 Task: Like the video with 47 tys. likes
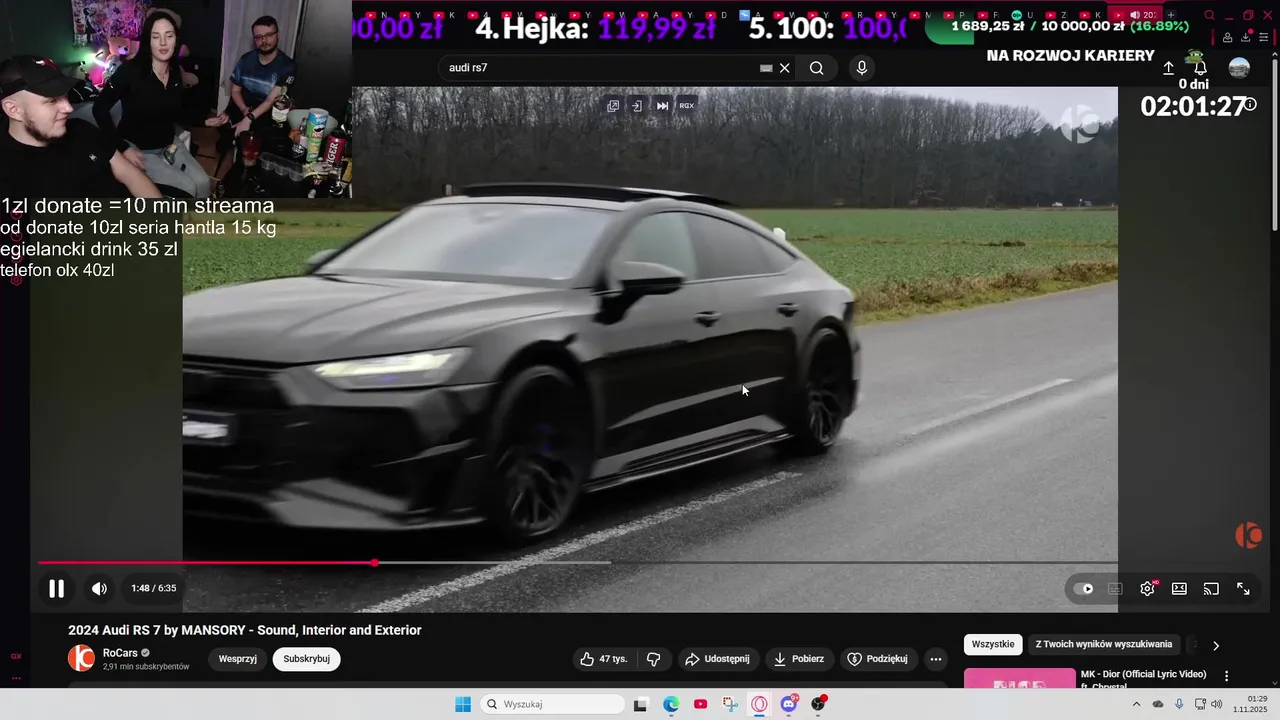coord(603,659)
